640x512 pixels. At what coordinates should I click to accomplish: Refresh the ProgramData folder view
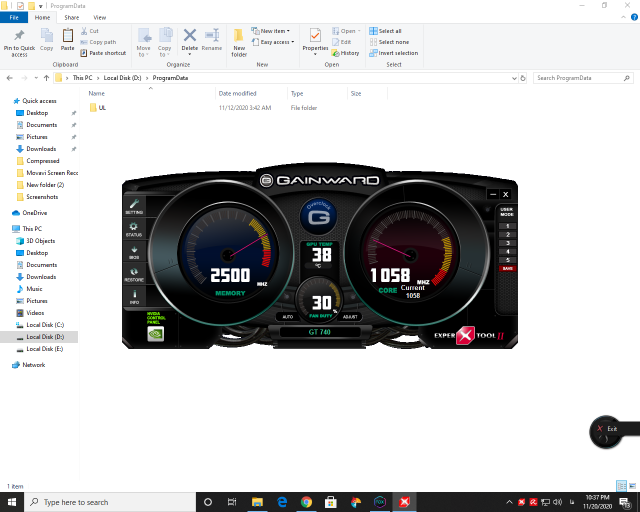pos(523,78)
